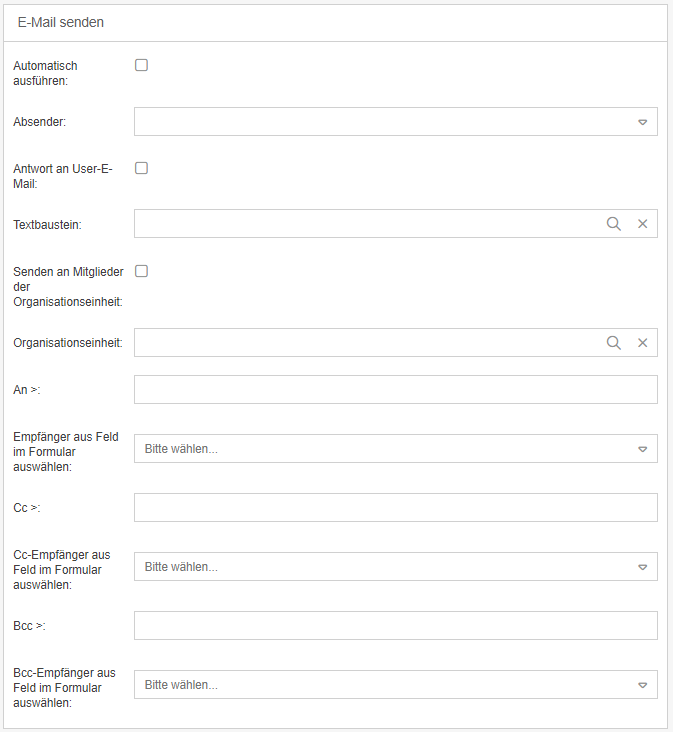Click the search icon in Textbaustein field
This screenshot has width=673, height=732.
[614, 224]
